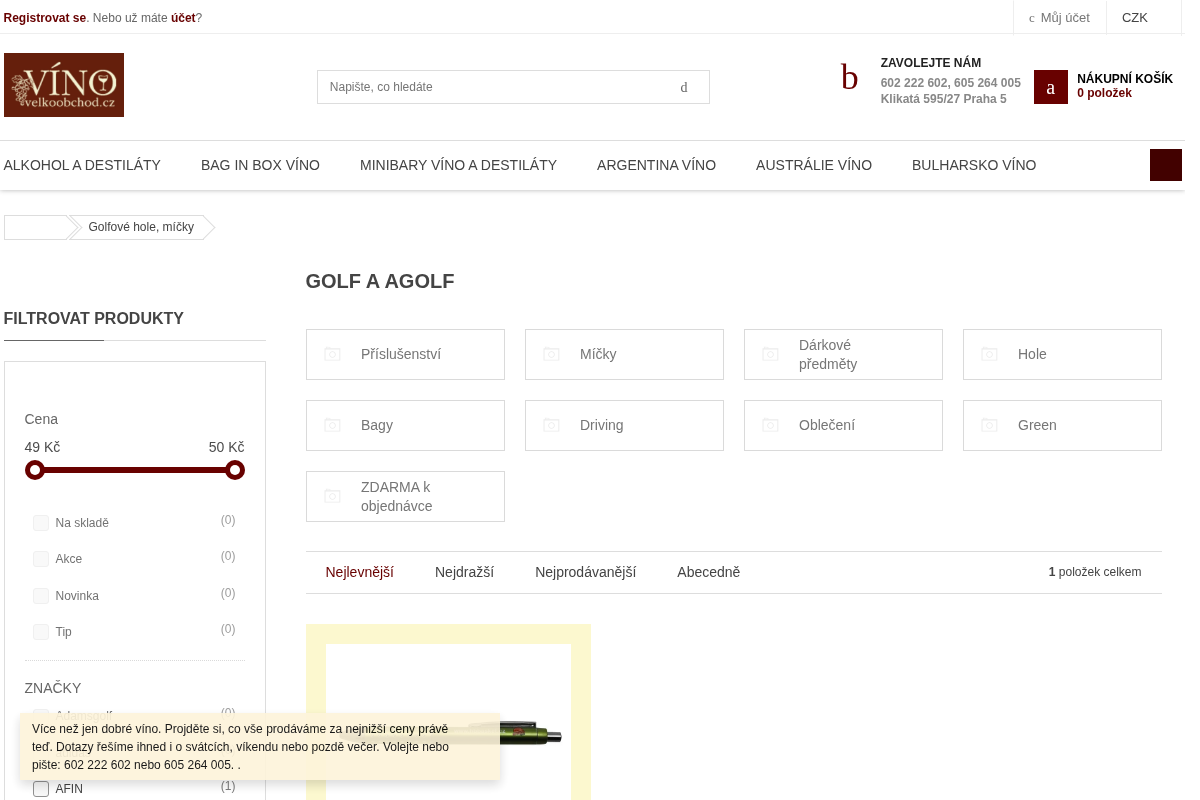
Task: Click the home breadcrumb box
Action: pyautogui.click(x=38, y=227)
